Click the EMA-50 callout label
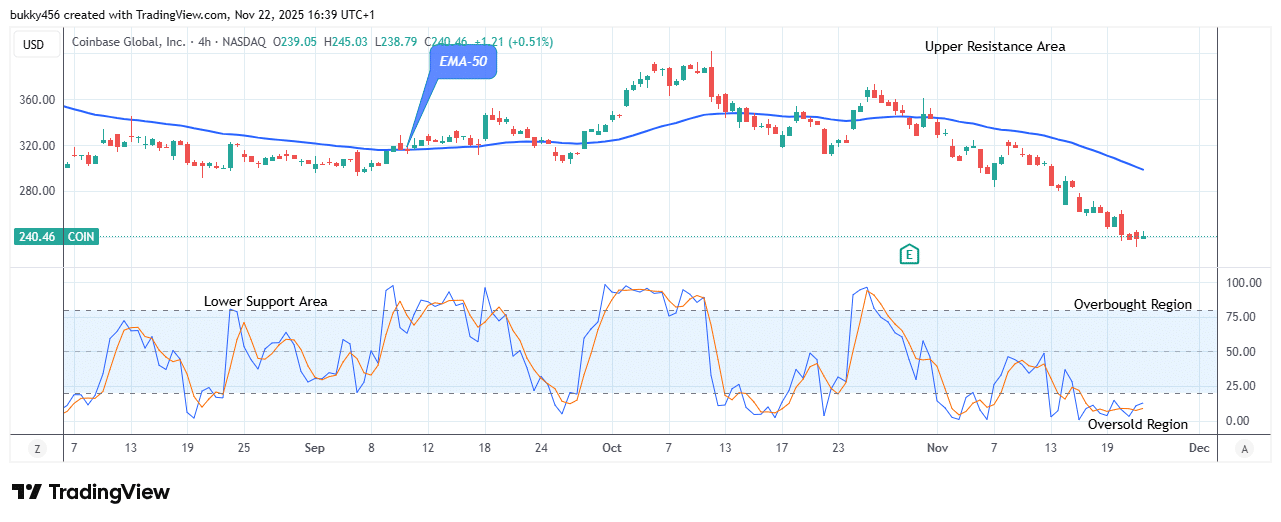 point(463,61)
